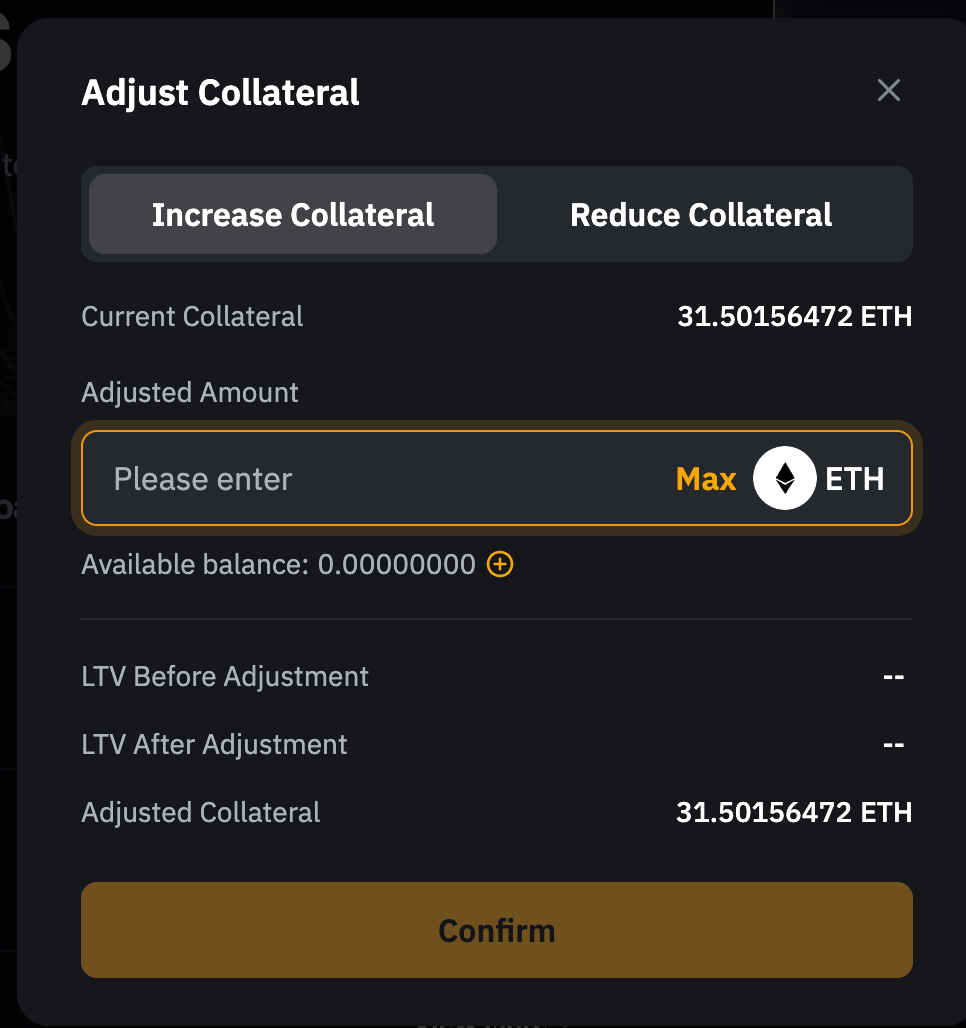Click the Adjusted Amount input field
This screenshot has height=1028, width=966.
coord(380,479)
